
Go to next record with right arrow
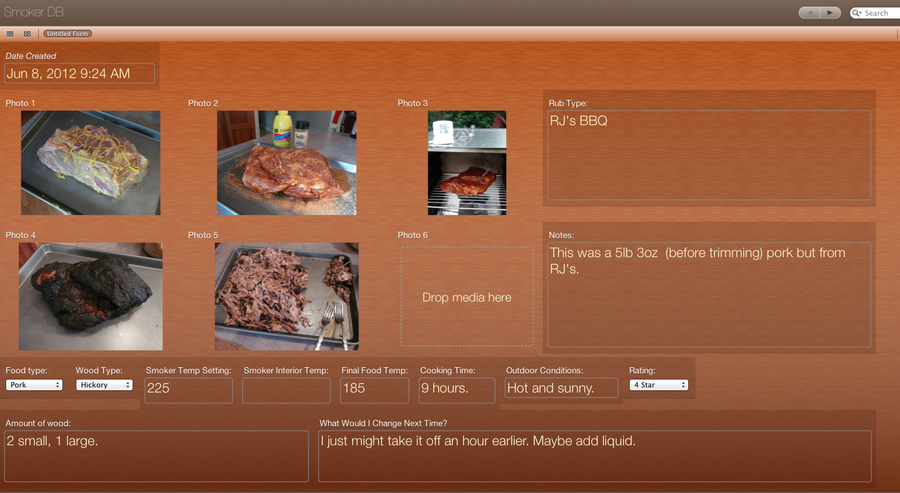(x=831, y=13)
